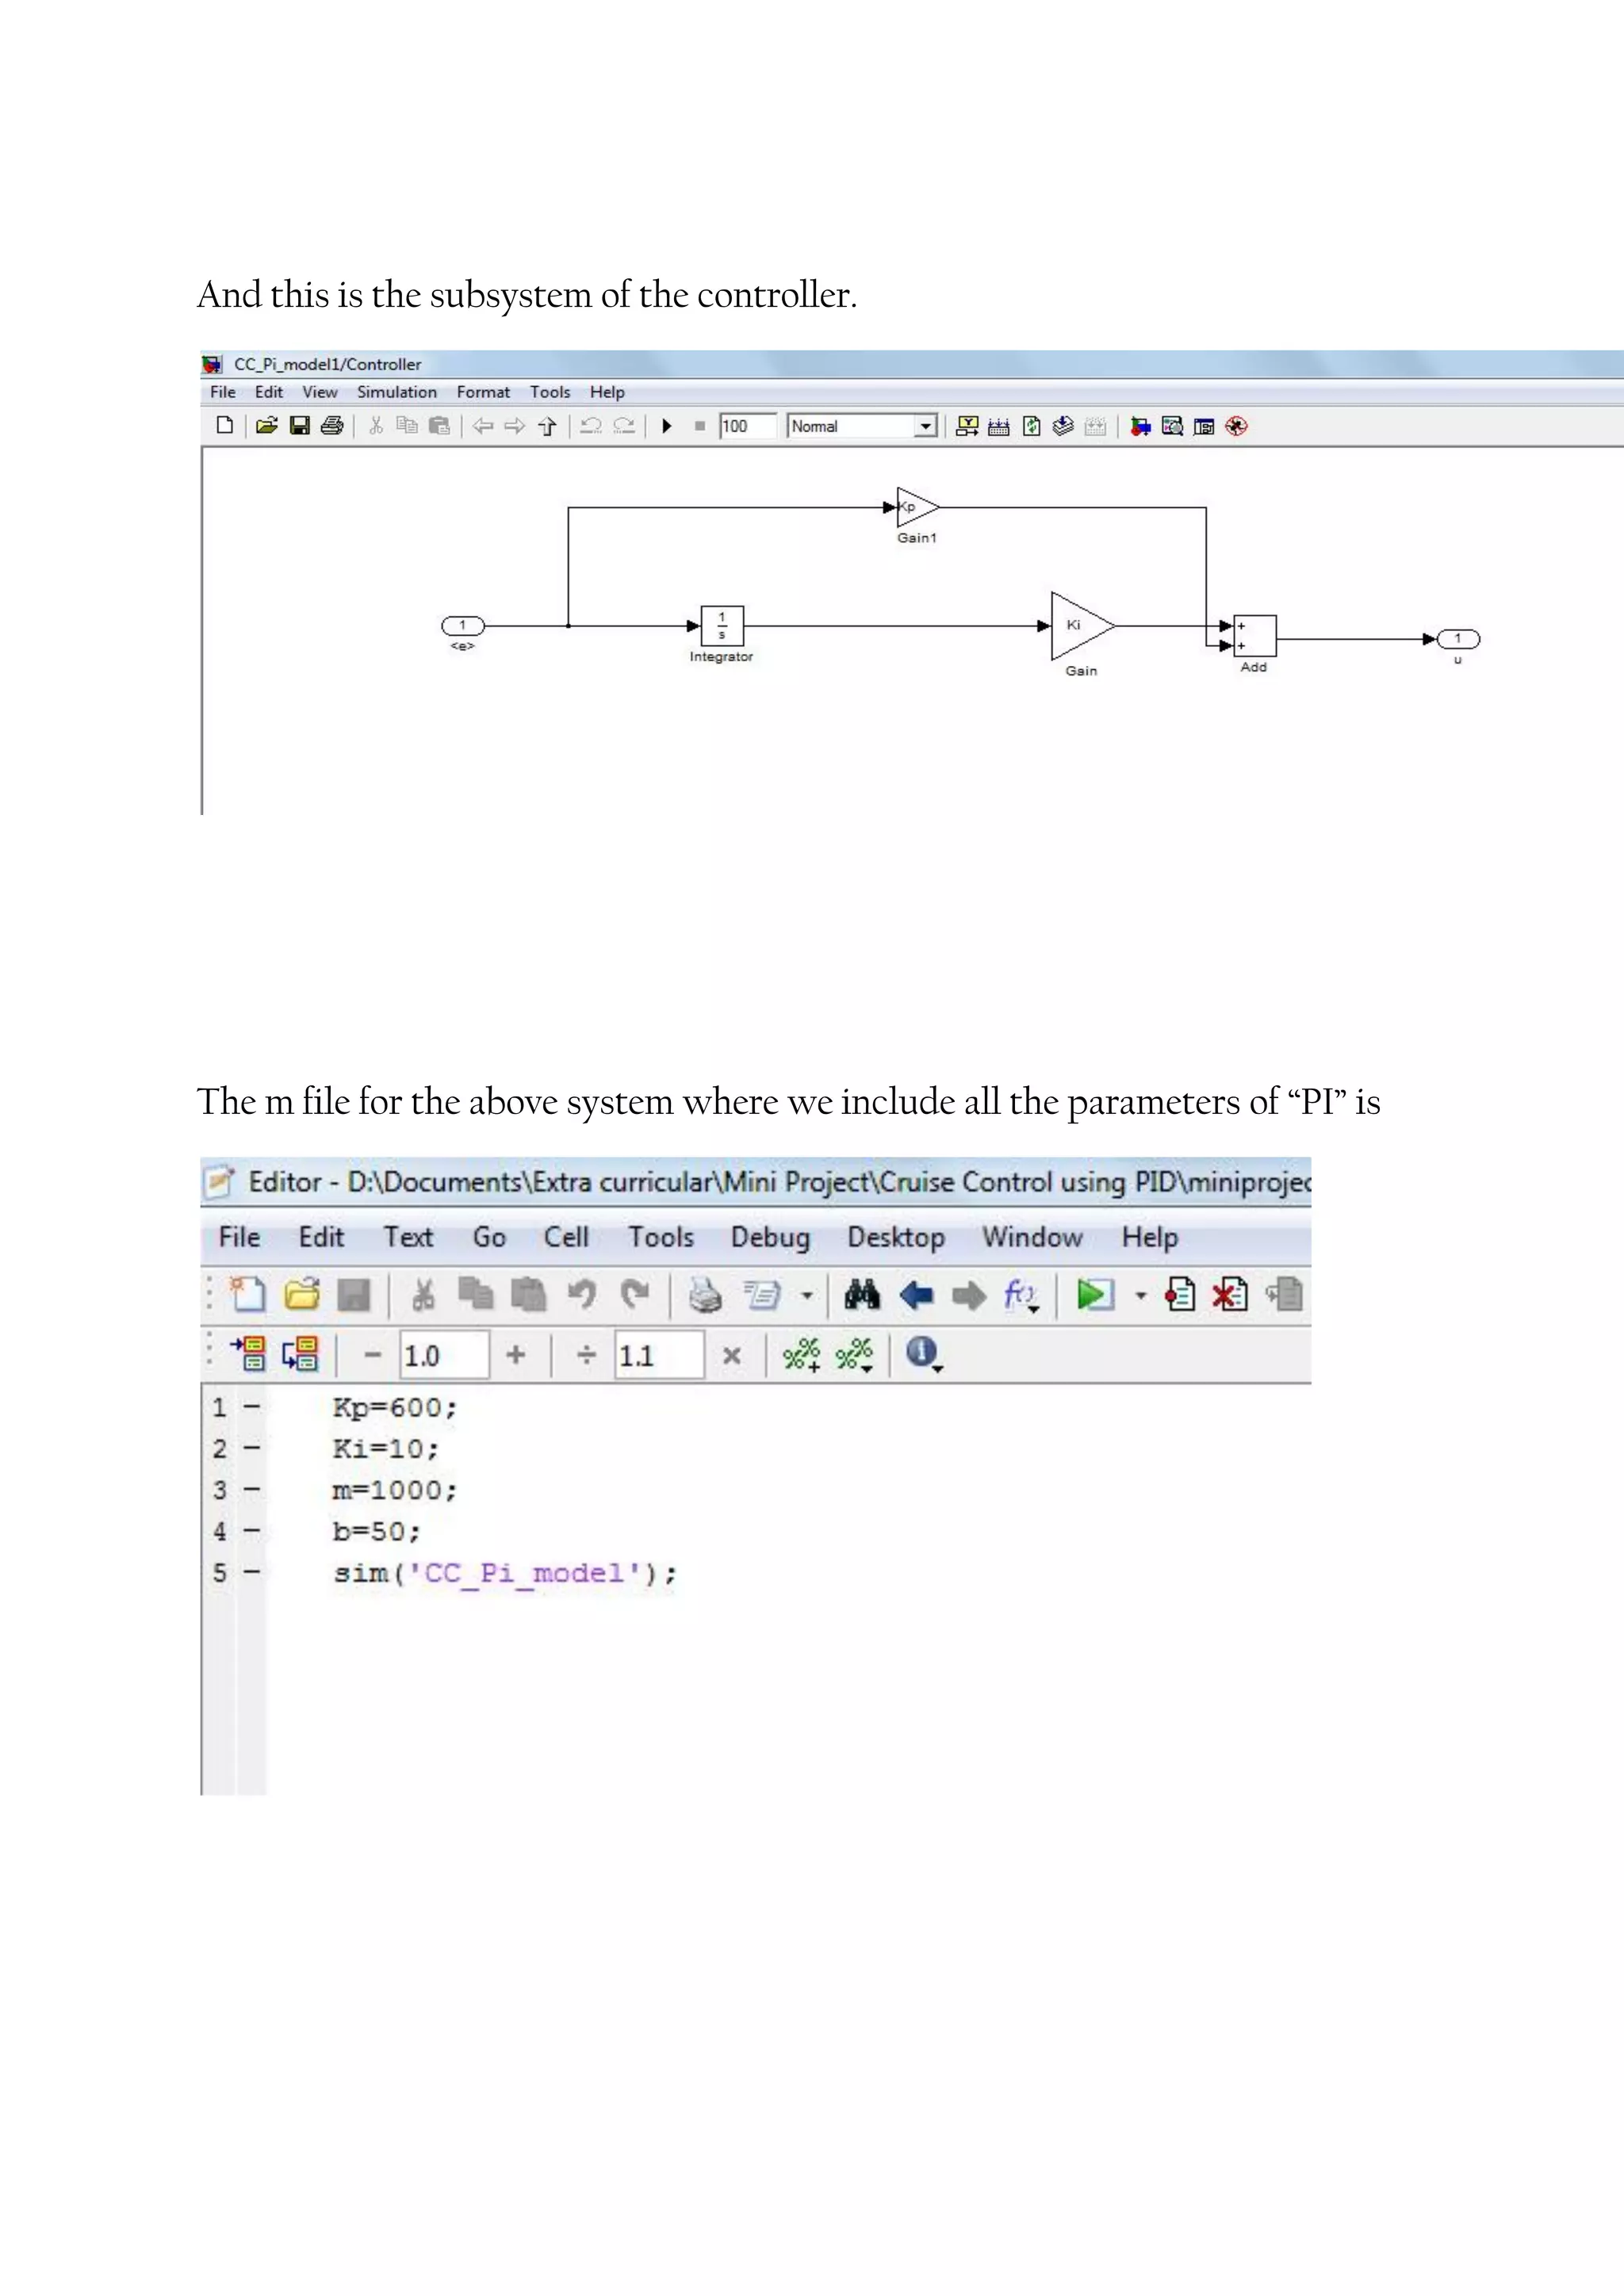Open the cell title %% dropdown
This screenshot has width=1624, height=2296.
(x=855, y=1354)
